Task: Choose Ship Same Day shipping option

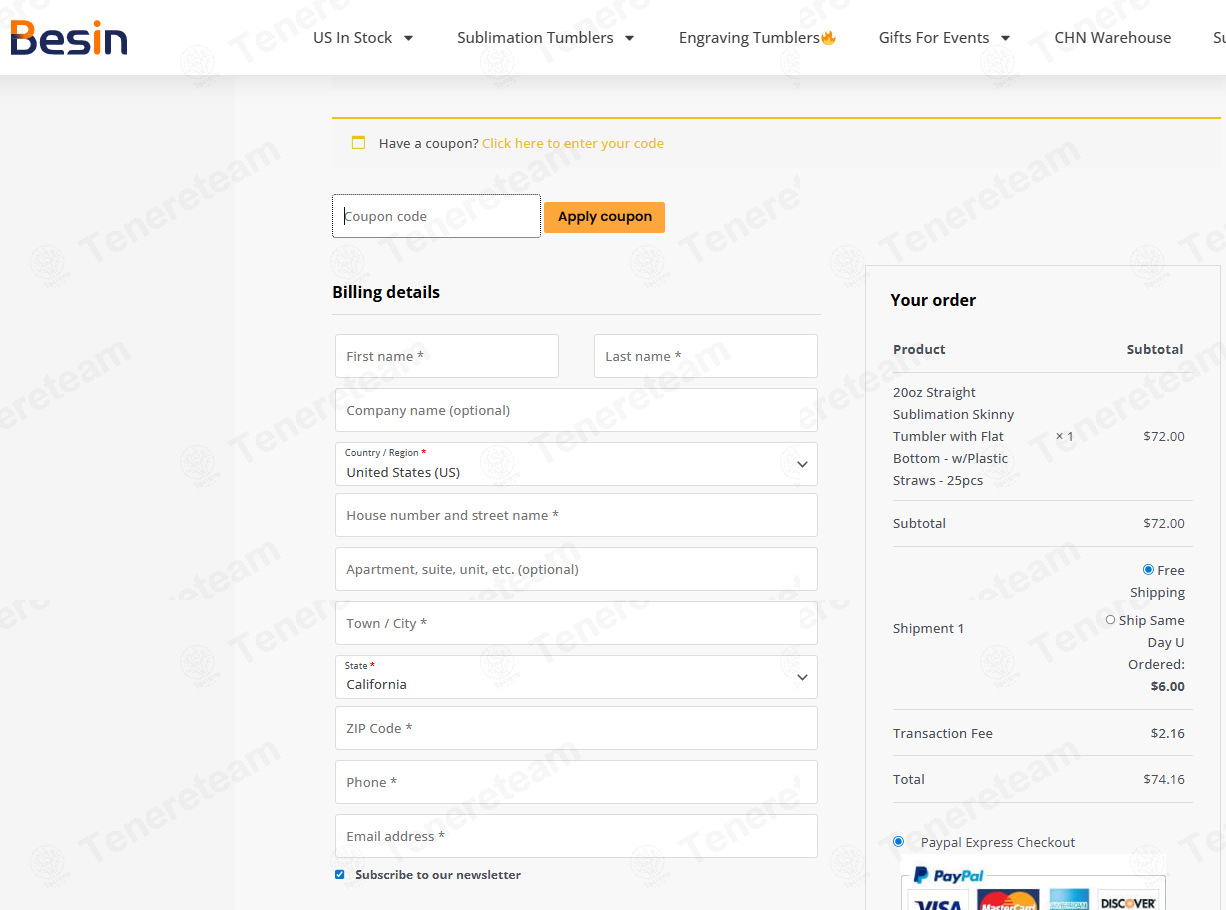Action: (1110, 620)
